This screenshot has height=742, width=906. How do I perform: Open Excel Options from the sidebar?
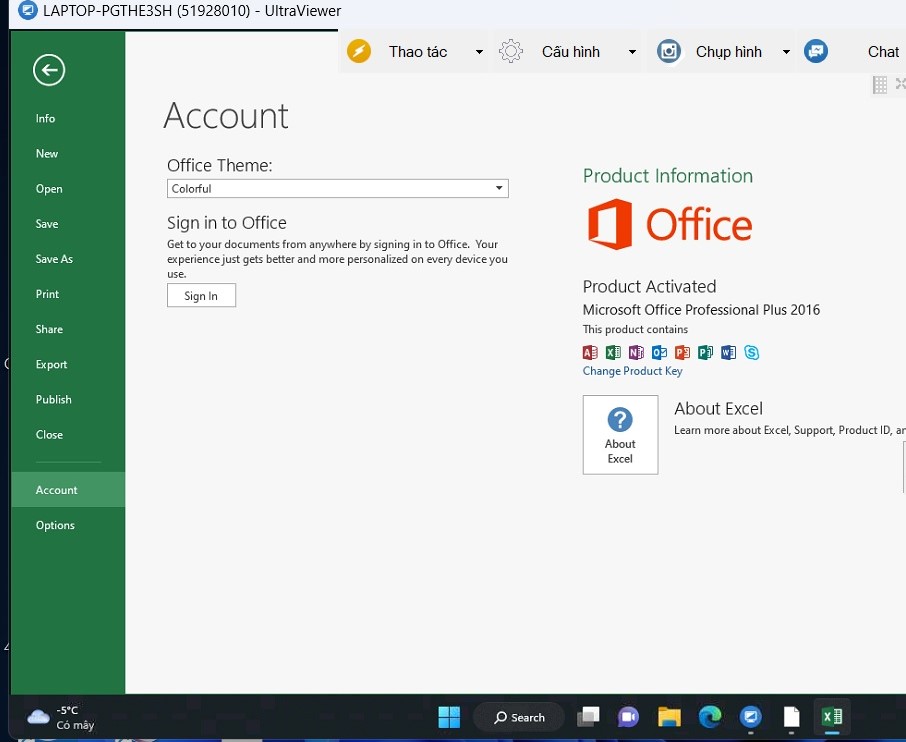click(55, 525)
